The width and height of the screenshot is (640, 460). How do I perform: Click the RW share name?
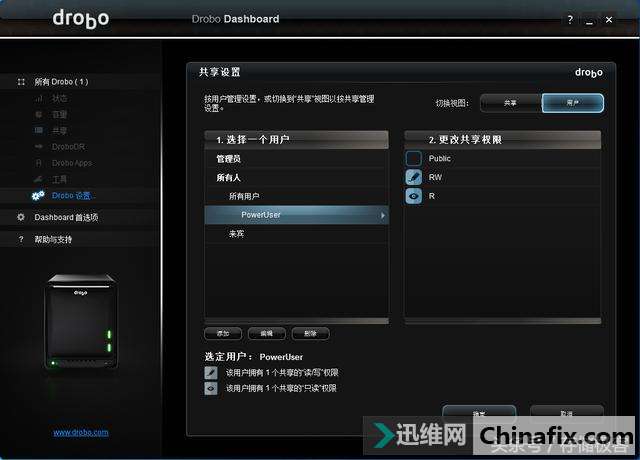click(x=435, y=177)
